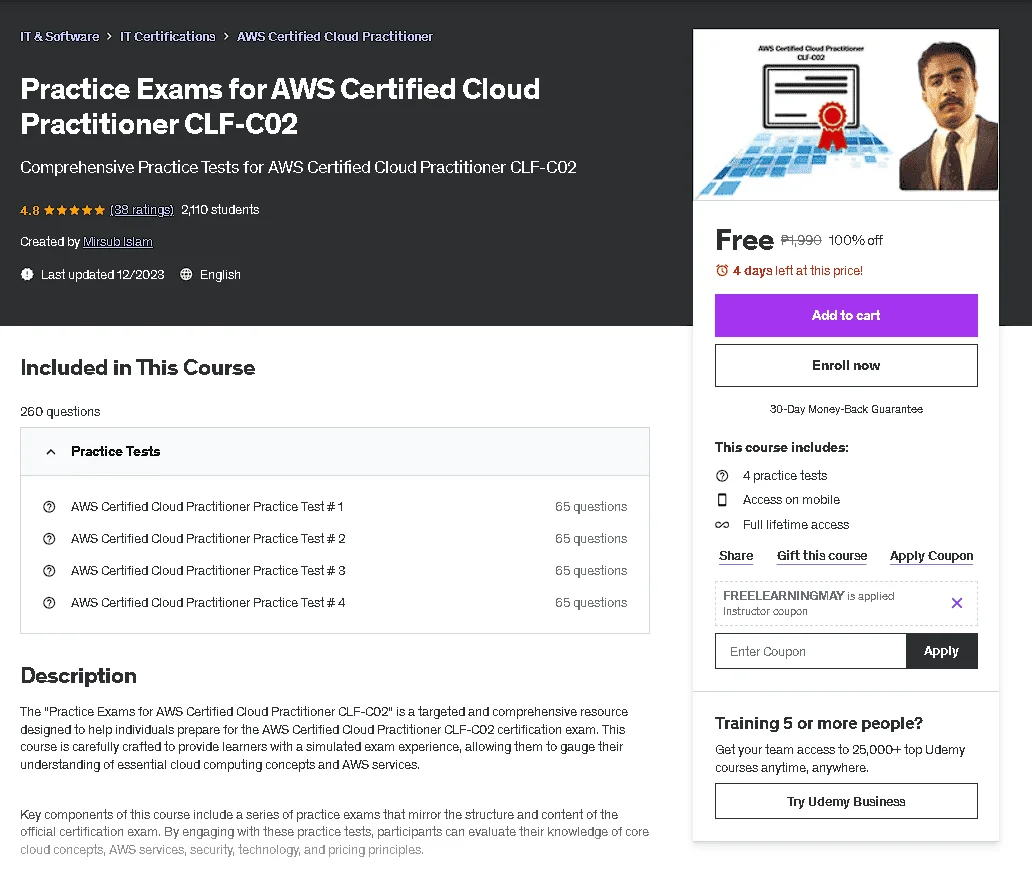Click 30-Day Money-Back Guarantee text
Screen dimensions: 1032x890
846,409
